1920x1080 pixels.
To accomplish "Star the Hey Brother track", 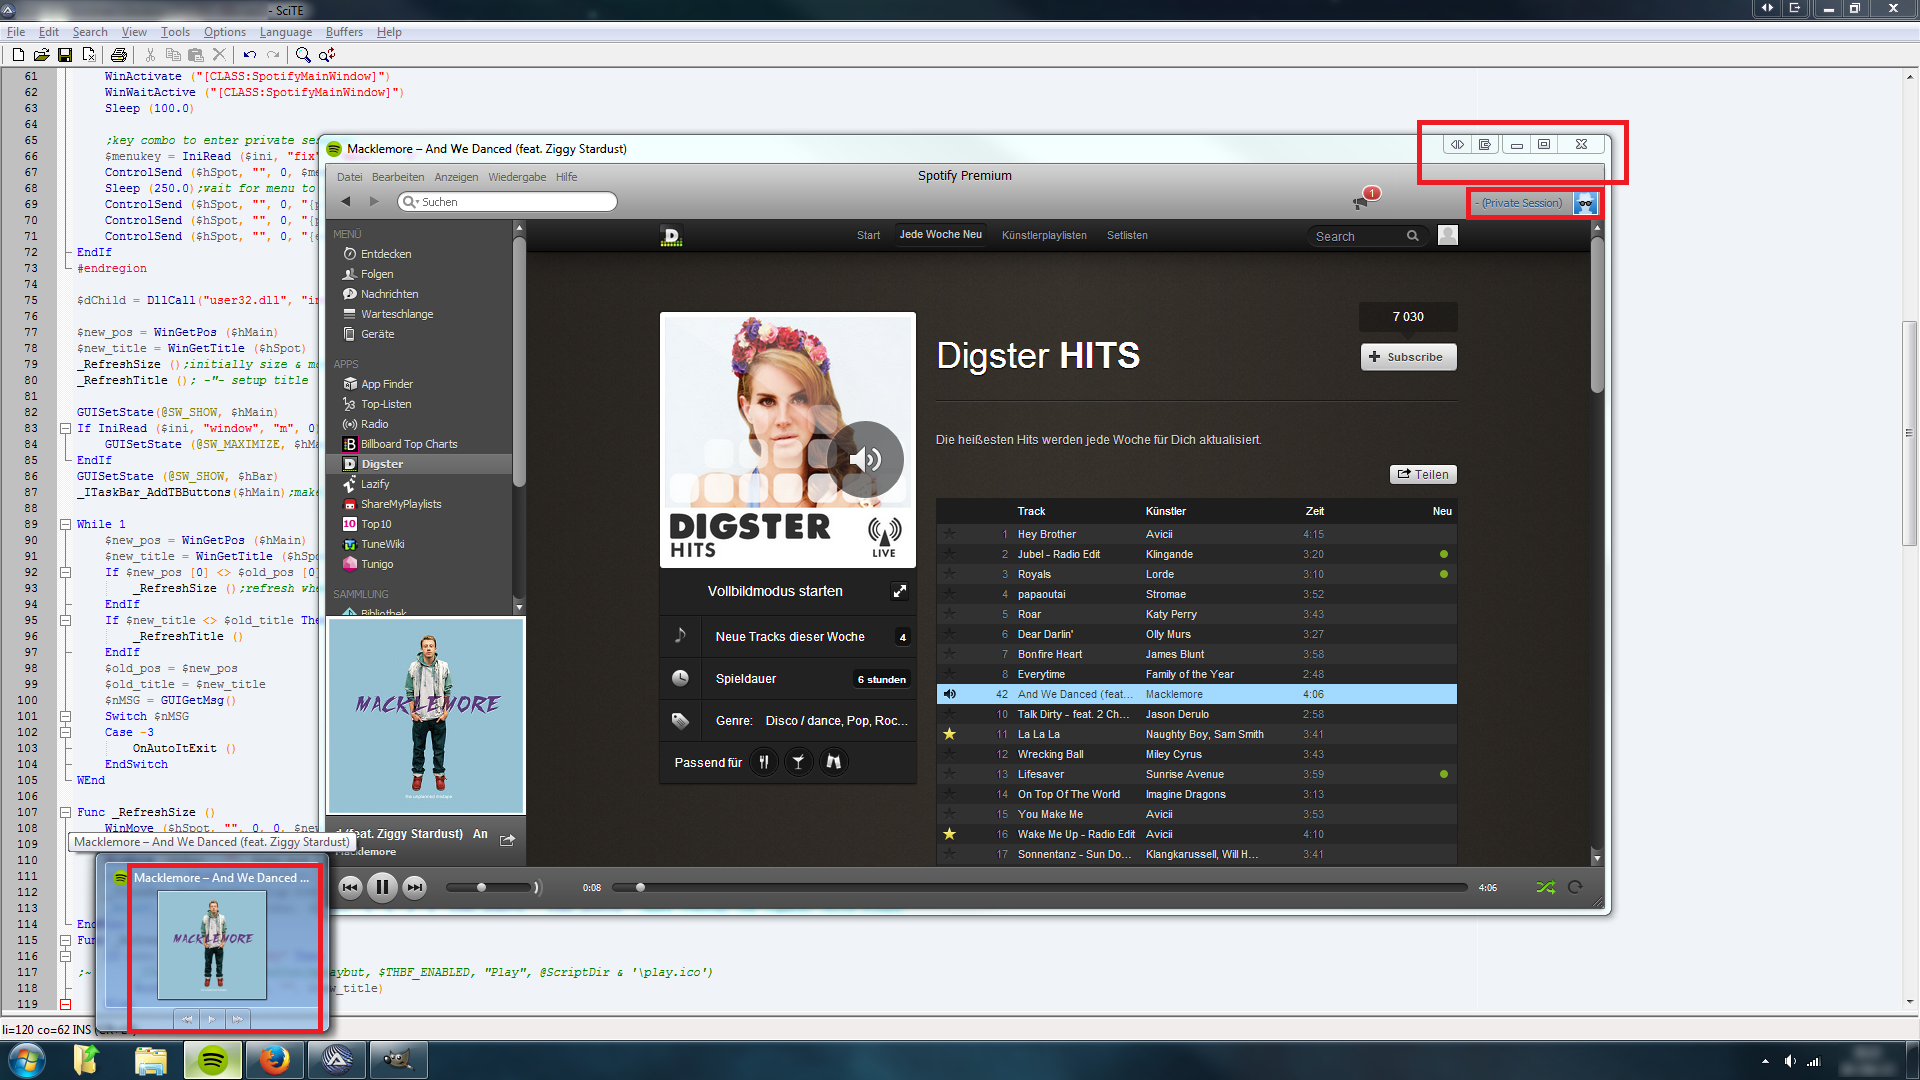I will pyautogui.click(x=949, y=534).
